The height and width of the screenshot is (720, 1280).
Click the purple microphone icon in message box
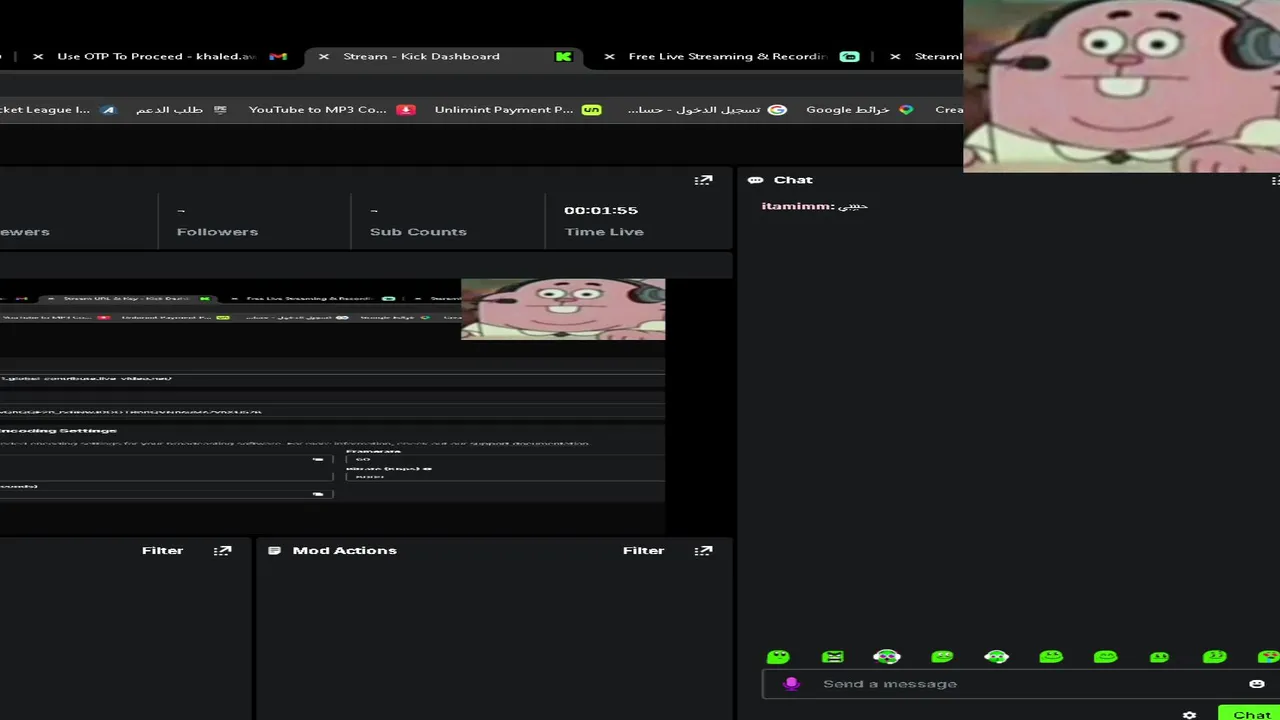[791, 684]
